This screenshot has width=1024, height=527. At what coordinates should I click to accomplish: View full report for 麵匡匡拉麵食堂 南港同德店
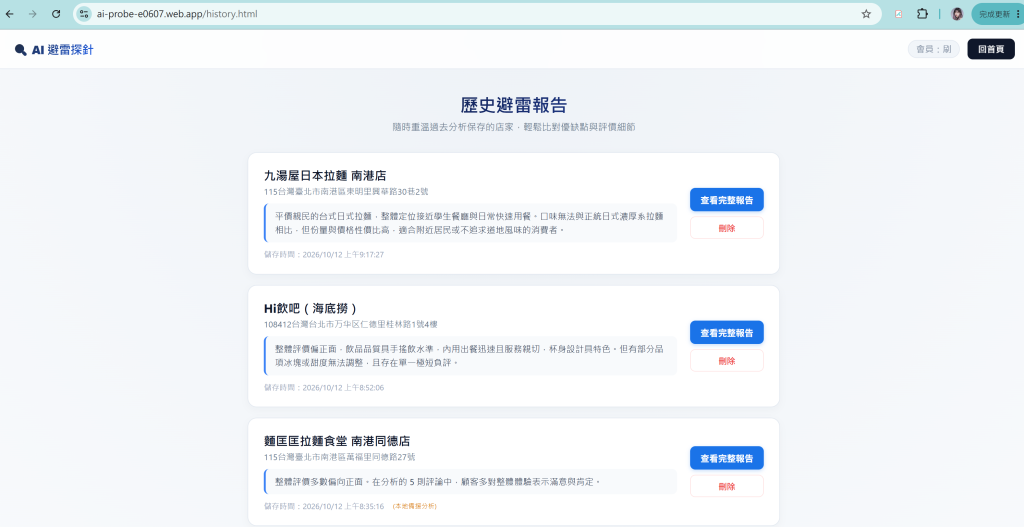pos(726,458)
